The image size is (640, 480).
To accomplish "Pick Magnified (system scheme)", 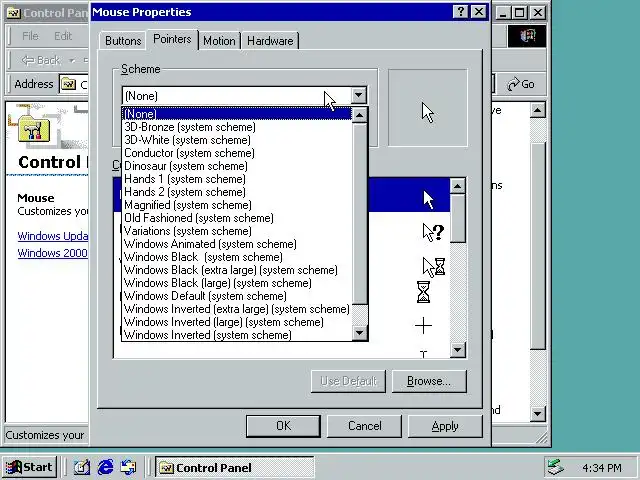I will [x=237, y=205].
